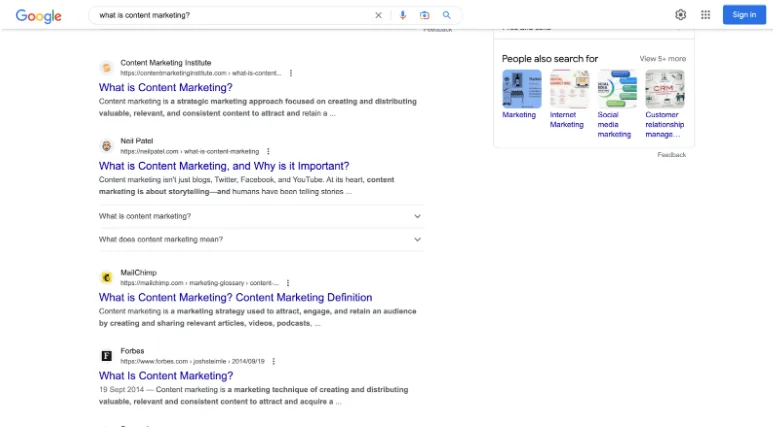The image size is (773, 442).
Task: Open search by image camera icon
Action: click(424, 15)
